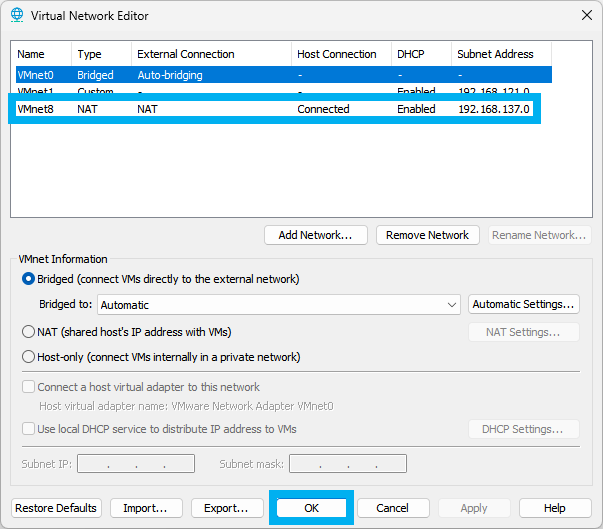Close the Virtual Network Editor dialog
This screenshot has height=529, width=603.
click(x=586, y=15)
